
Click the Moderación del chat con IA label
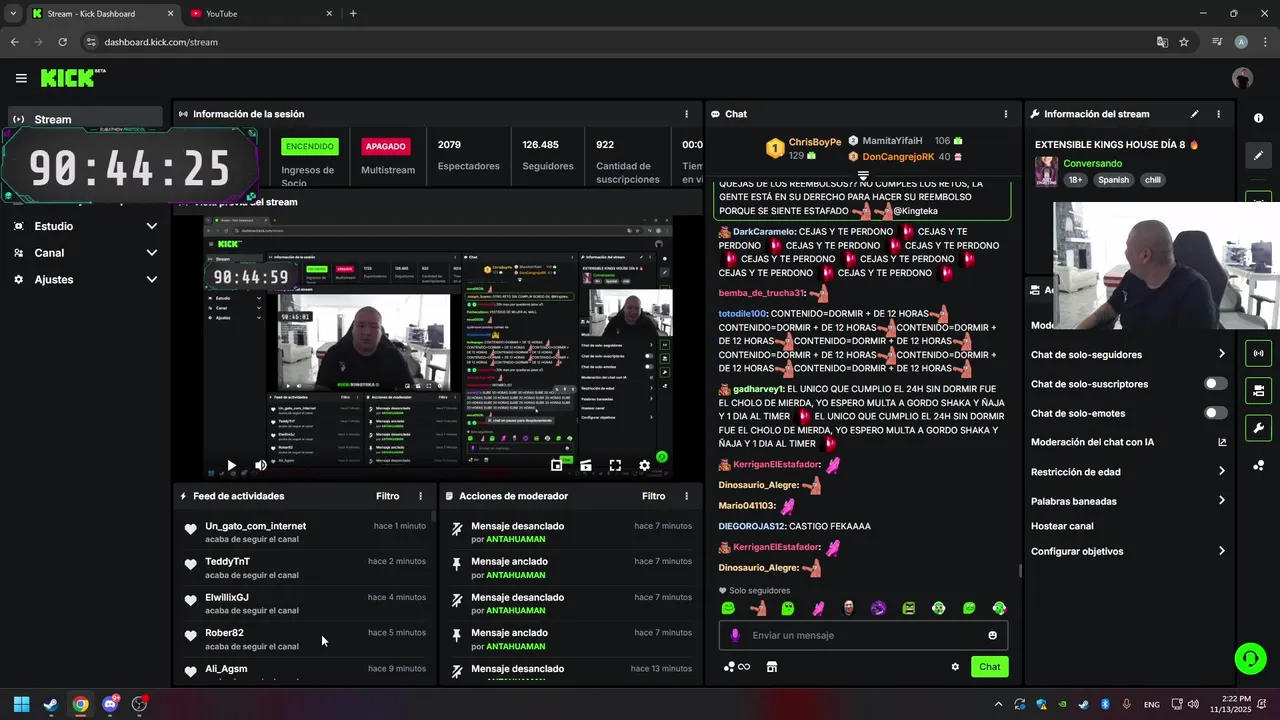1092,442
